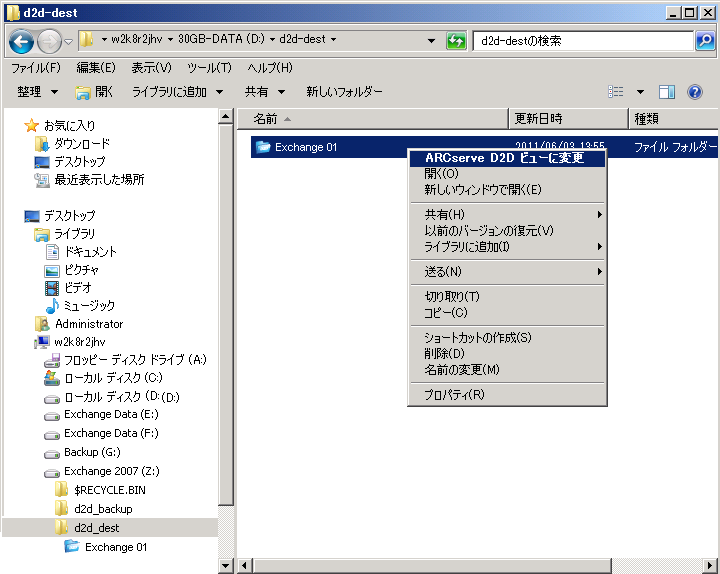The width and height of the screenshot is (720, 574).
Task: Click the ビデオ library icon
Action: [52, 288]
